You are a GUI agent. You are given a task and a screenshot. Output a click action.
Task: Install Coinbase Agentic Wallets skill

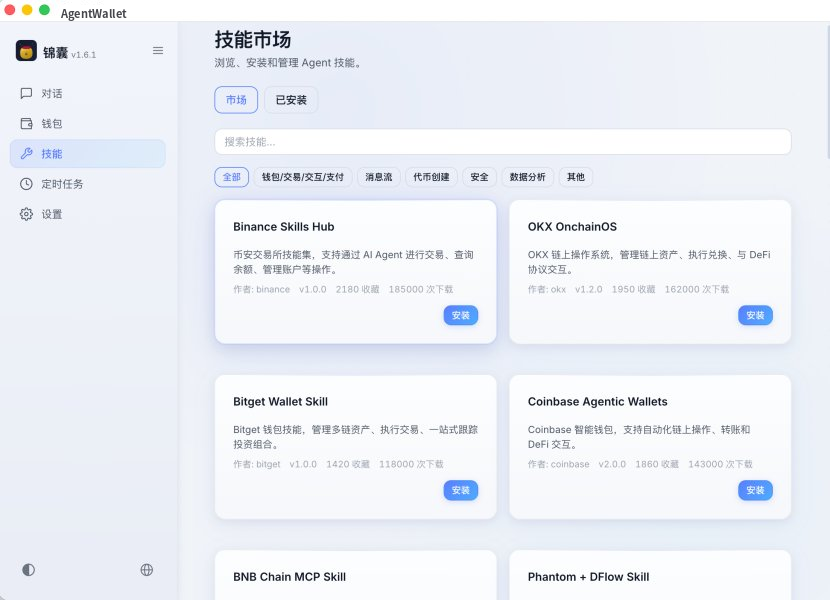[x=755, y=490]
